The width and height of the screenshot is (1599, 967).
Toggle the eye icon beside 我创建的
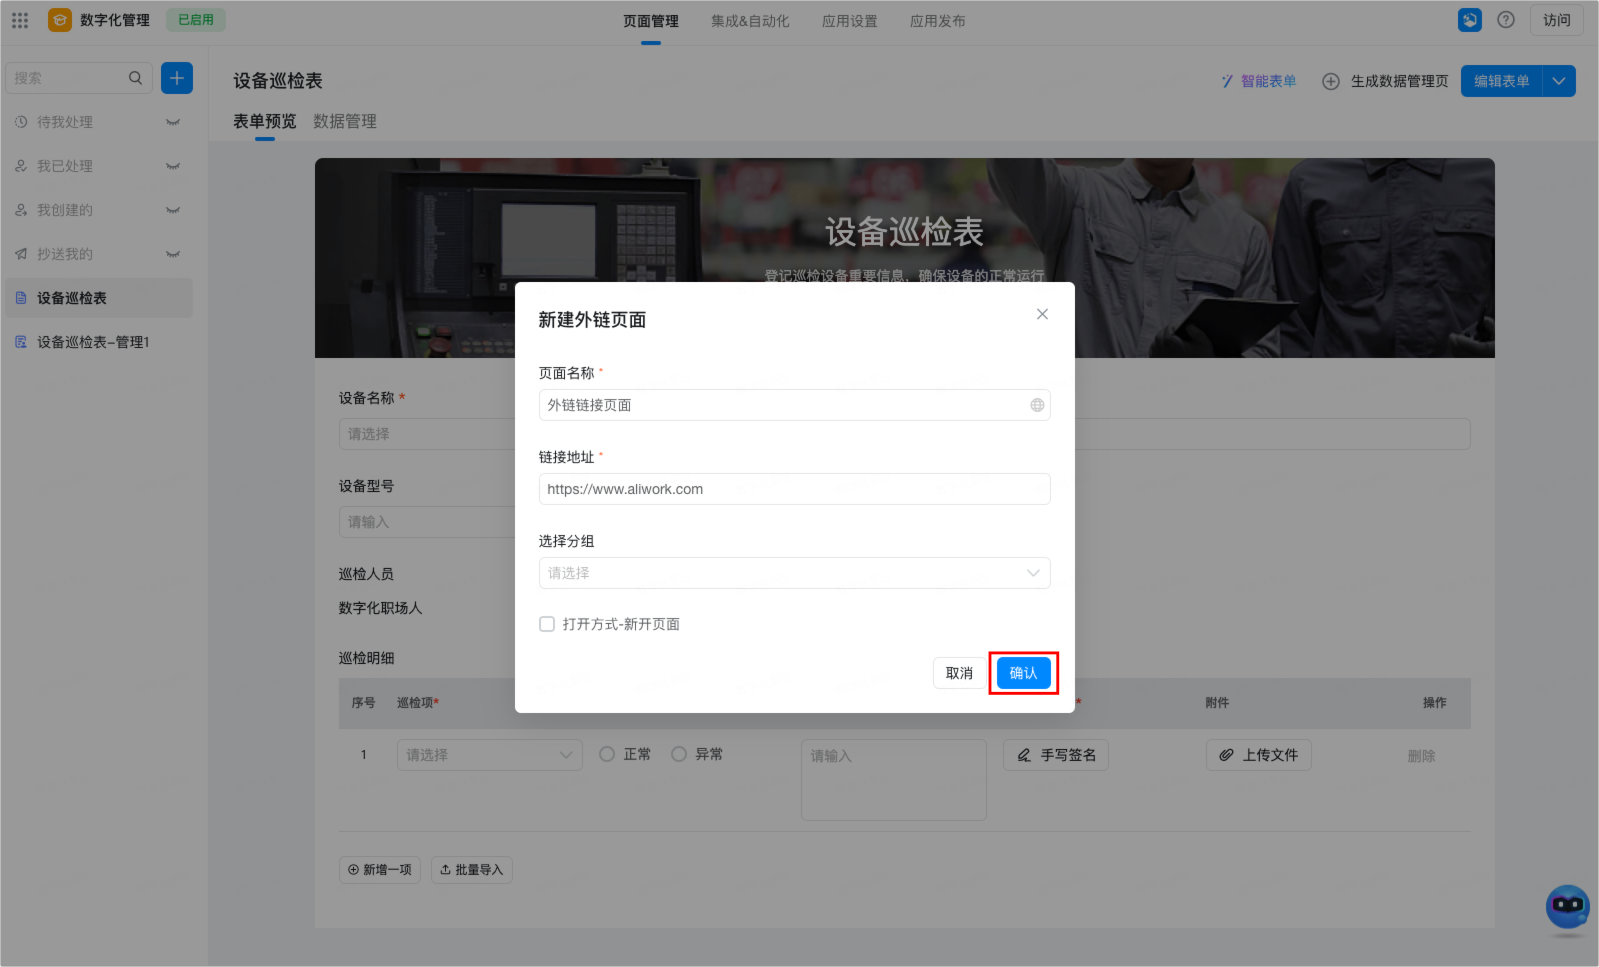click(173, 210)
